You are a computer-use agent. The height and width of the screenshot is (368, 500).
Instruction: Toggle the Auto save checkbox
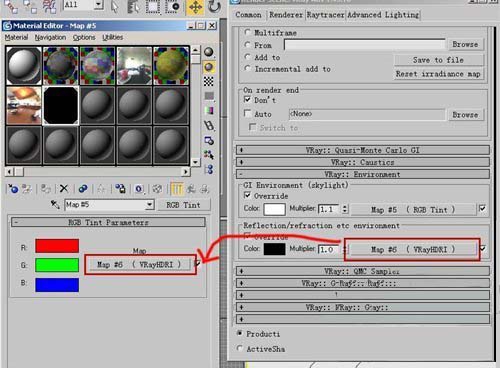pyautogui.click(x=247, y=114)
